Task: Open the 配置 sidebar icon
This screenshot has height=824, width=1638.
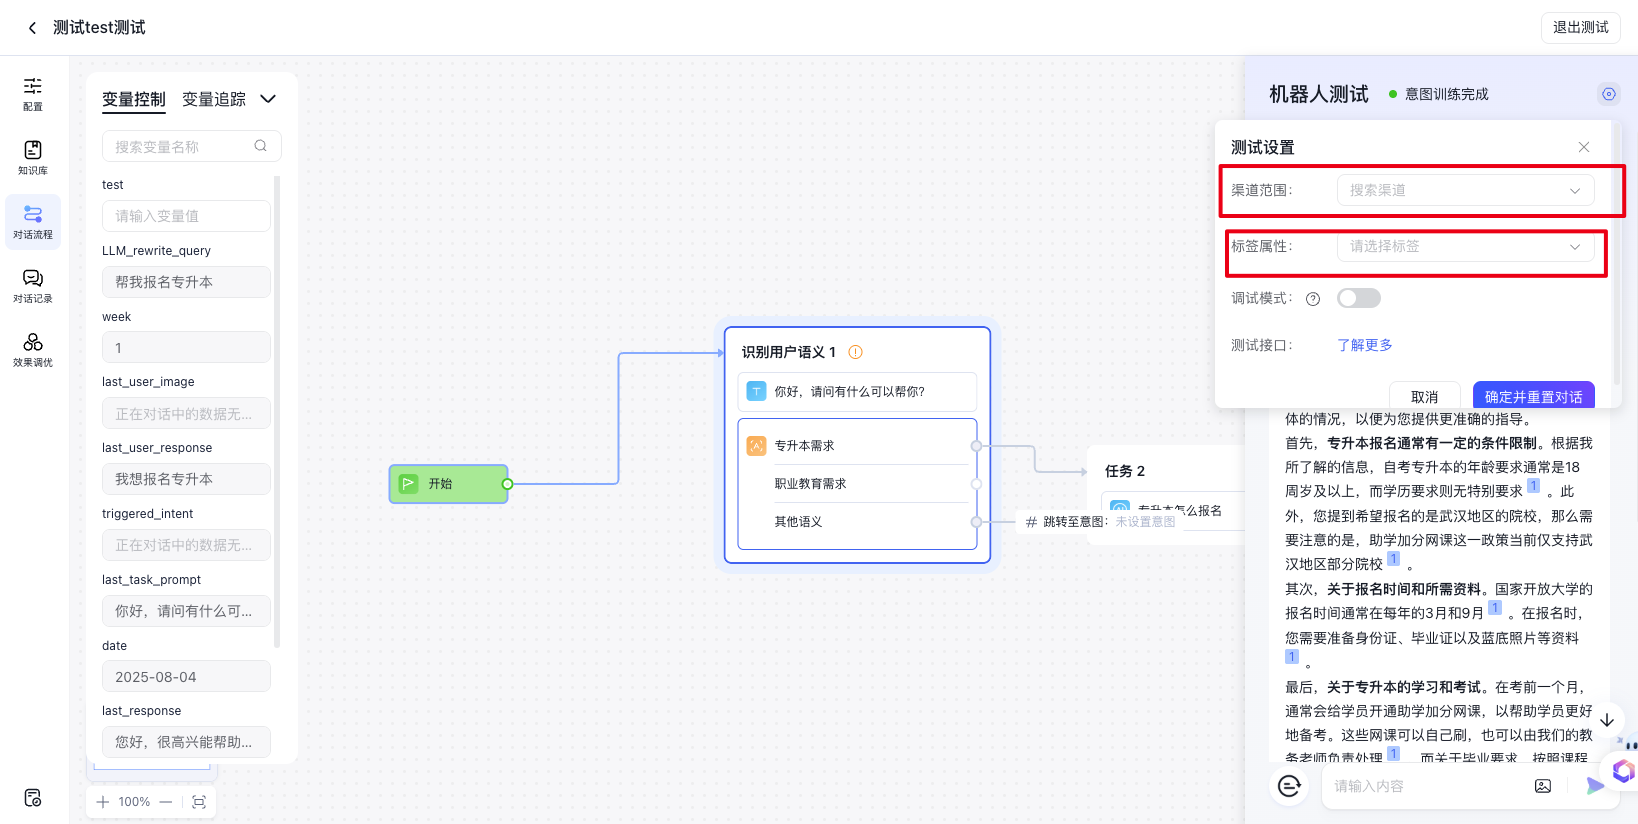Action: click(33, 93)
